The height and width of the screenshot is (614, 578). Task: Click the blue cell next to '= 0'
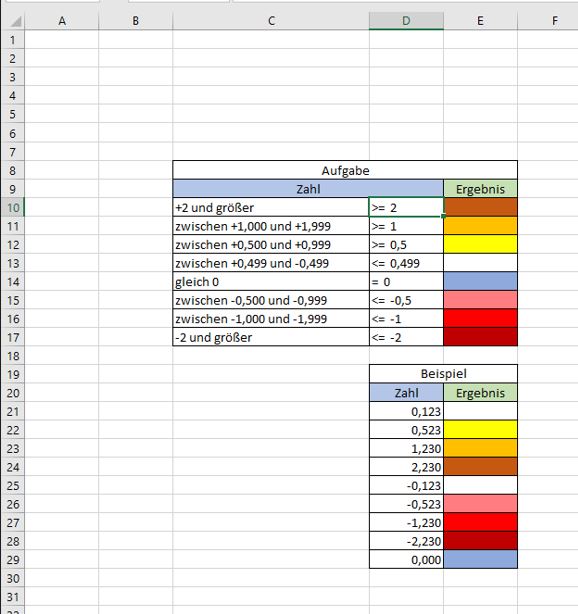pyautogui.click(x=480, y=282)
